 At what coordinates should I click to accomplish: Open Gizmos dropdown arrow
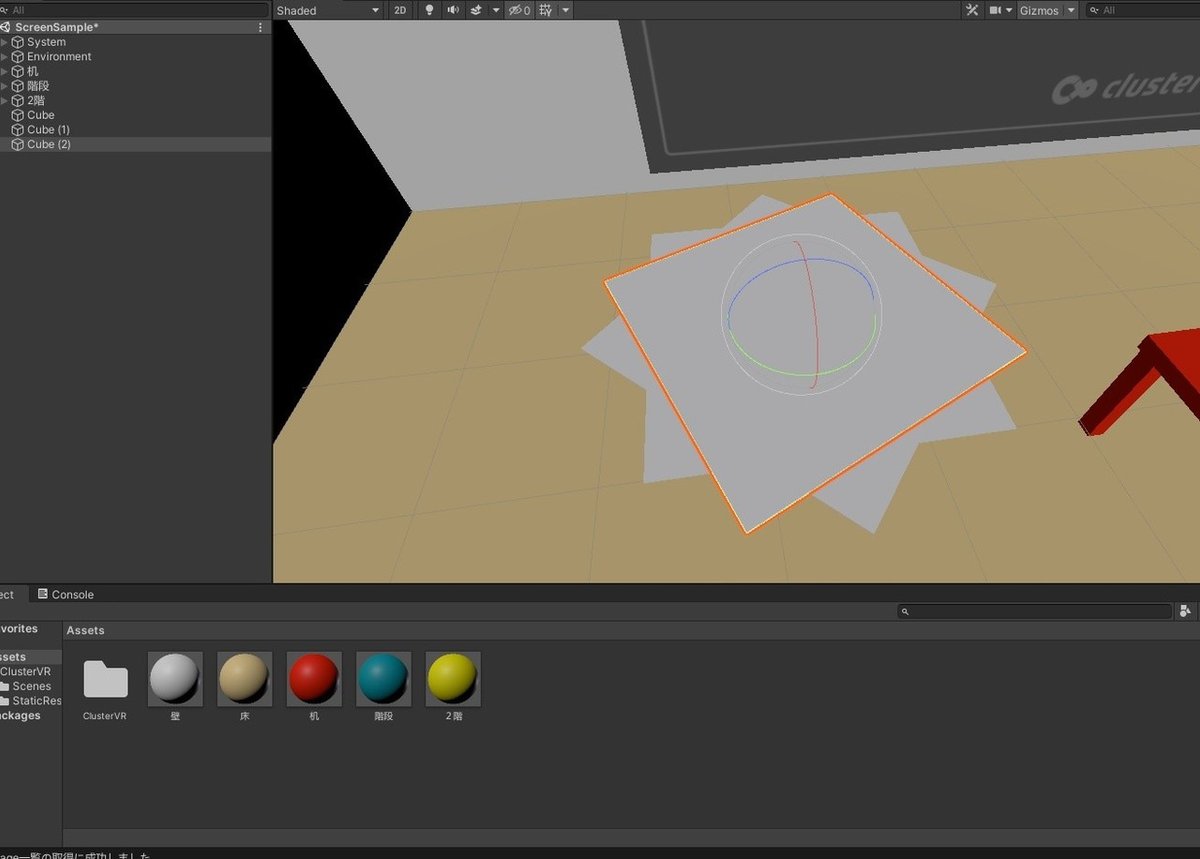[1071, 10]
